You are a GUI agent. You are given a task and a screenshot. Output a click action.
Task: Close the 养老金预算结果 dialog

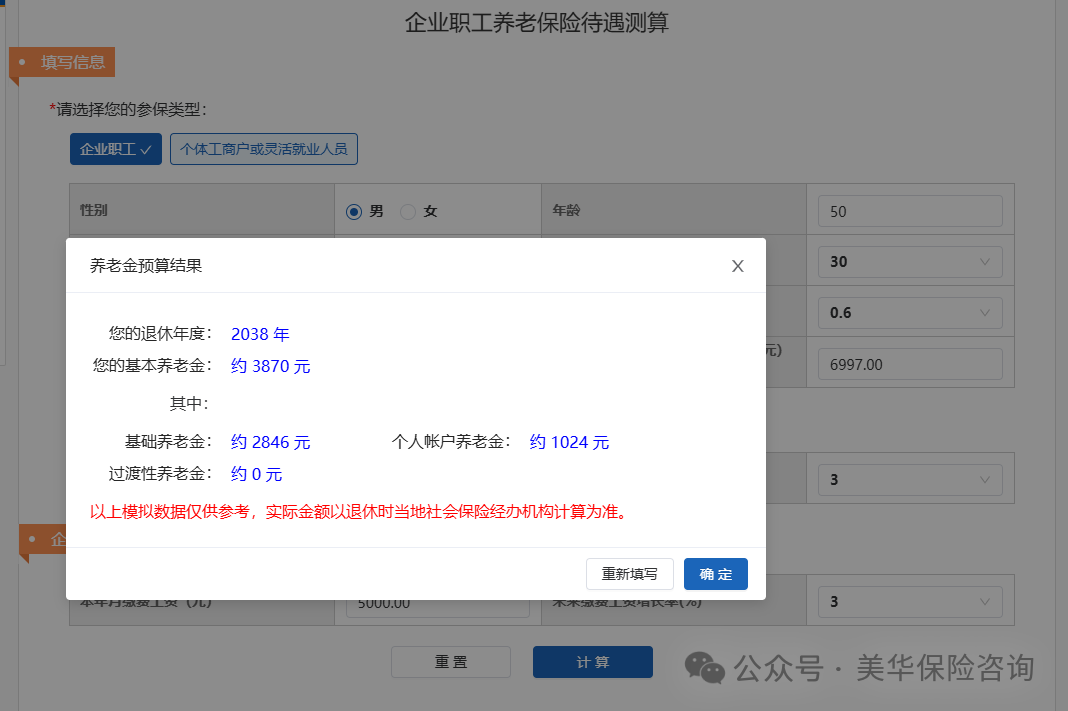tap(738, 266)
